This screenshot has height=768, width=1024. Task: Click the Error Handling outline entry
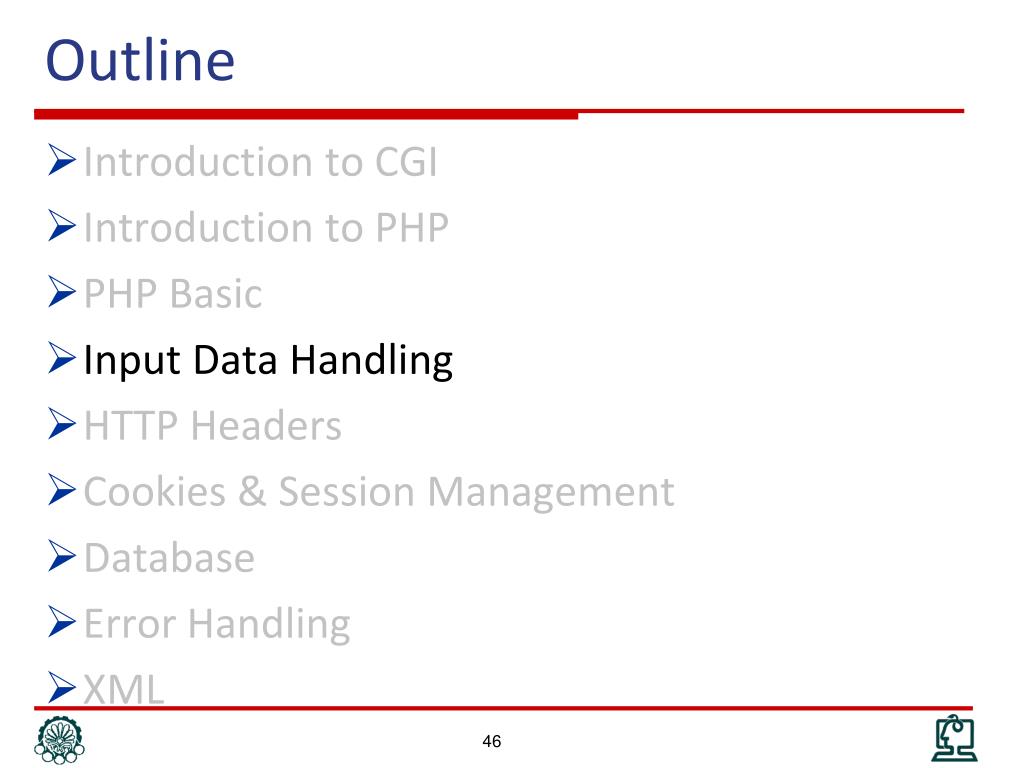coord(217,624)
